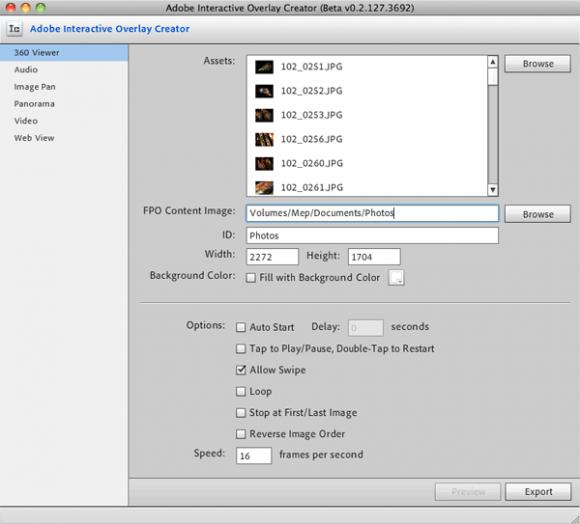The image size is (580, 524).
Task: Click the Adobe Interactive Overlay Creator title link
Action: click(x=110, y=29)
